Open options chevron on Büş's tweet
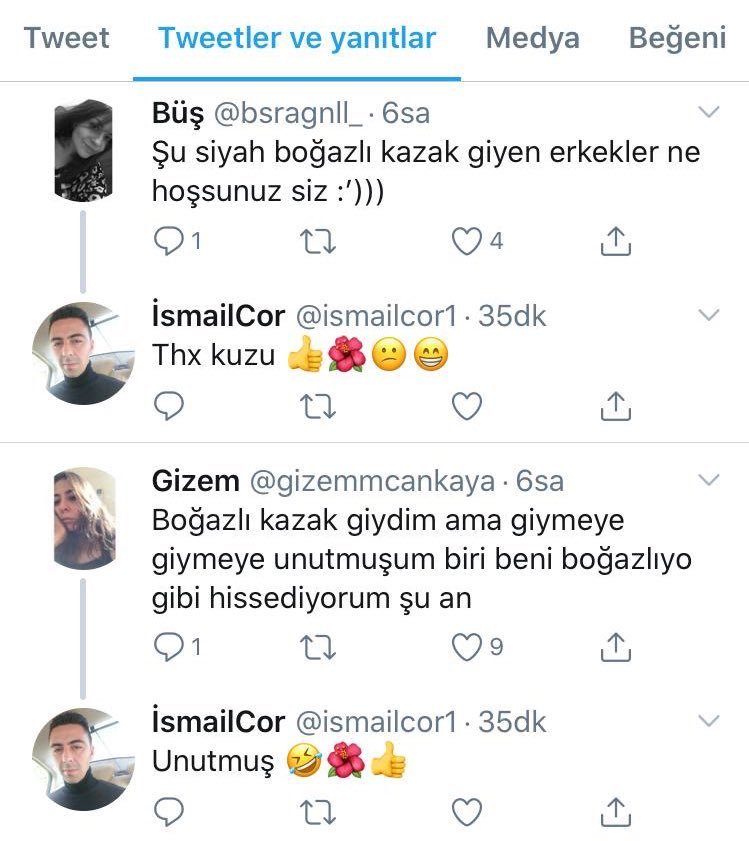Image resolution: width=749 pixels, height=841 pixels. point(708,110)
